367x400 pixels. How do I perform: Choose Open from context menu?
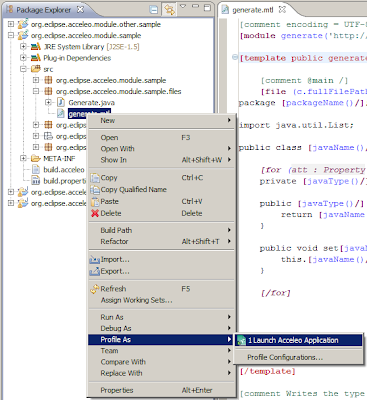[161, 137]
